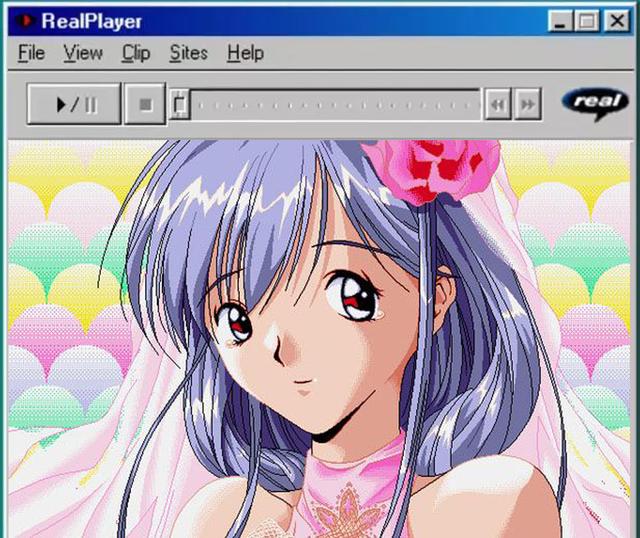Click the seek slider thumb

[x=180, y=104]
